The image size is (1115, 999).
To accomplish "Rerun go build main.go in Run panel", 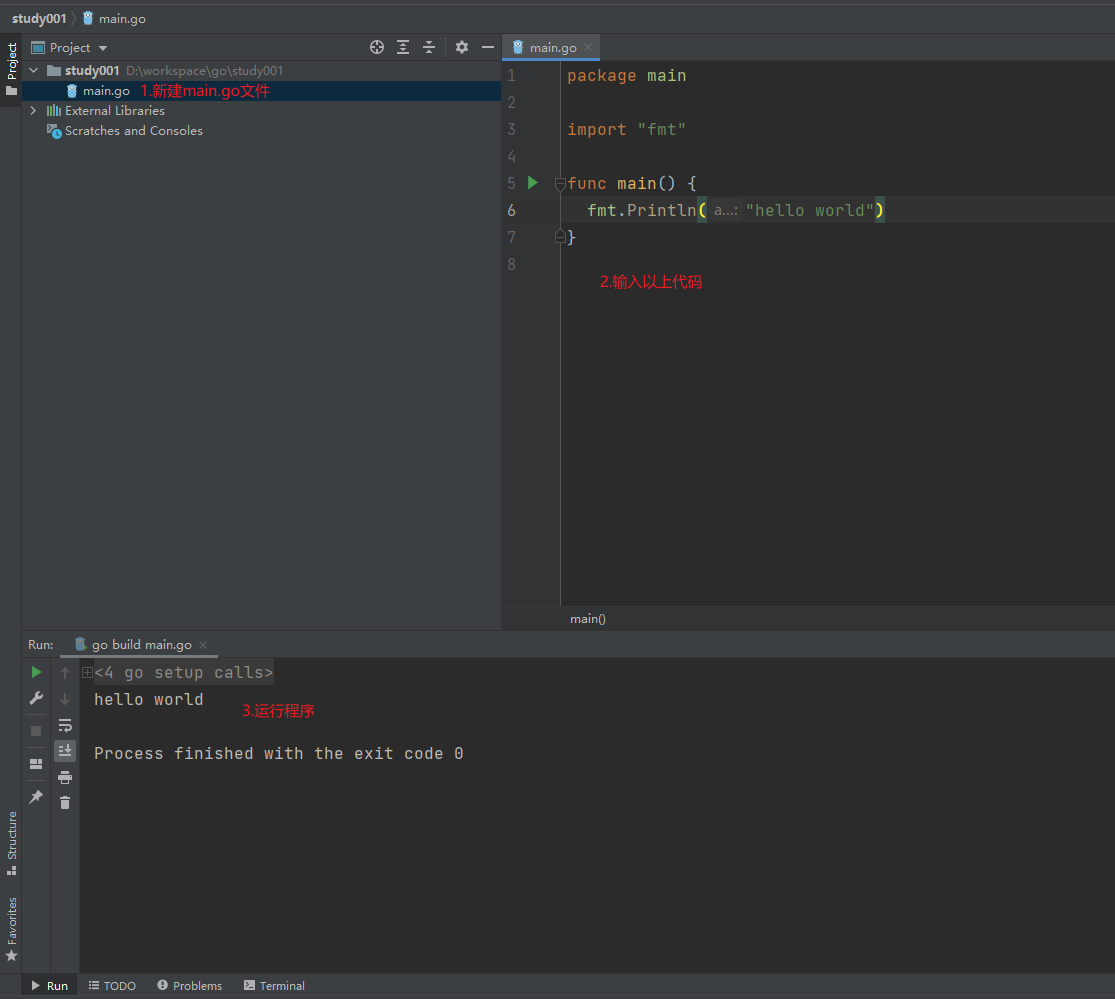I will click(36, 672).
